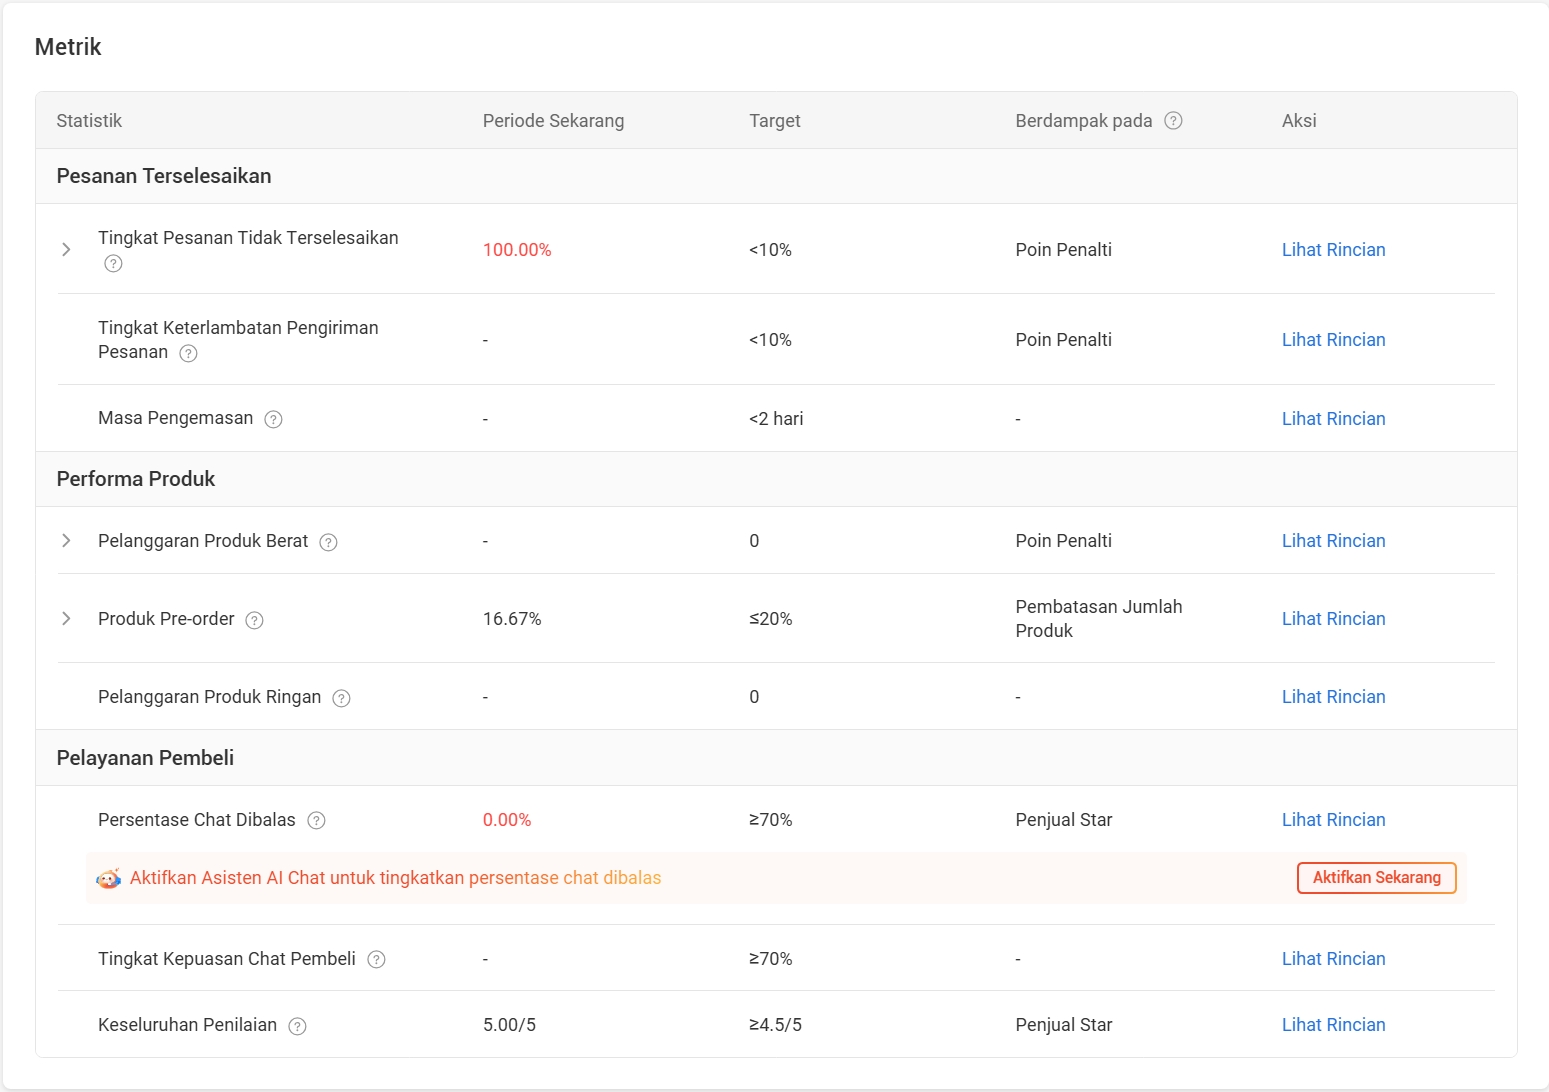Viewport: 1549px width, 1092px height.
Task: Click help icon for Tingkat Keterlambatan Pengiriman Pesanan
Action: (189, 353)
